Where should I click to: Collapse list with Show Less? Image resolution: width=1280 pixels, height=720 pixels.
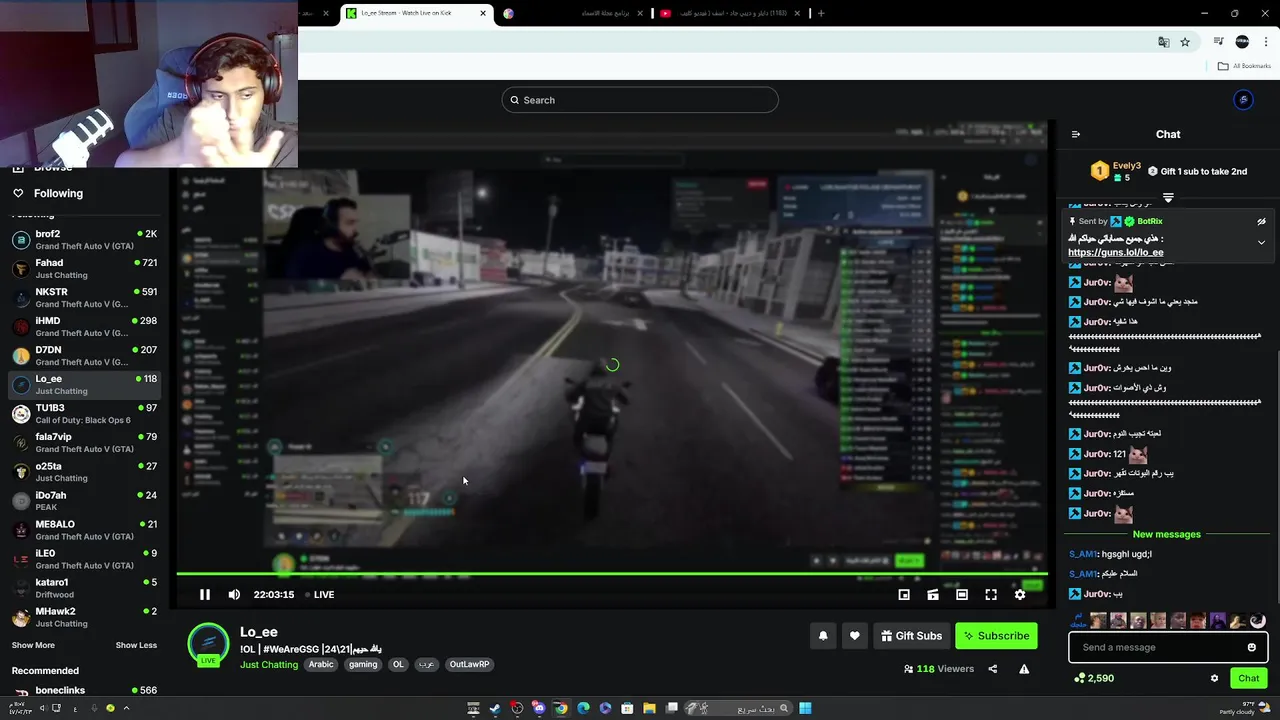click(x=136, y=645)
